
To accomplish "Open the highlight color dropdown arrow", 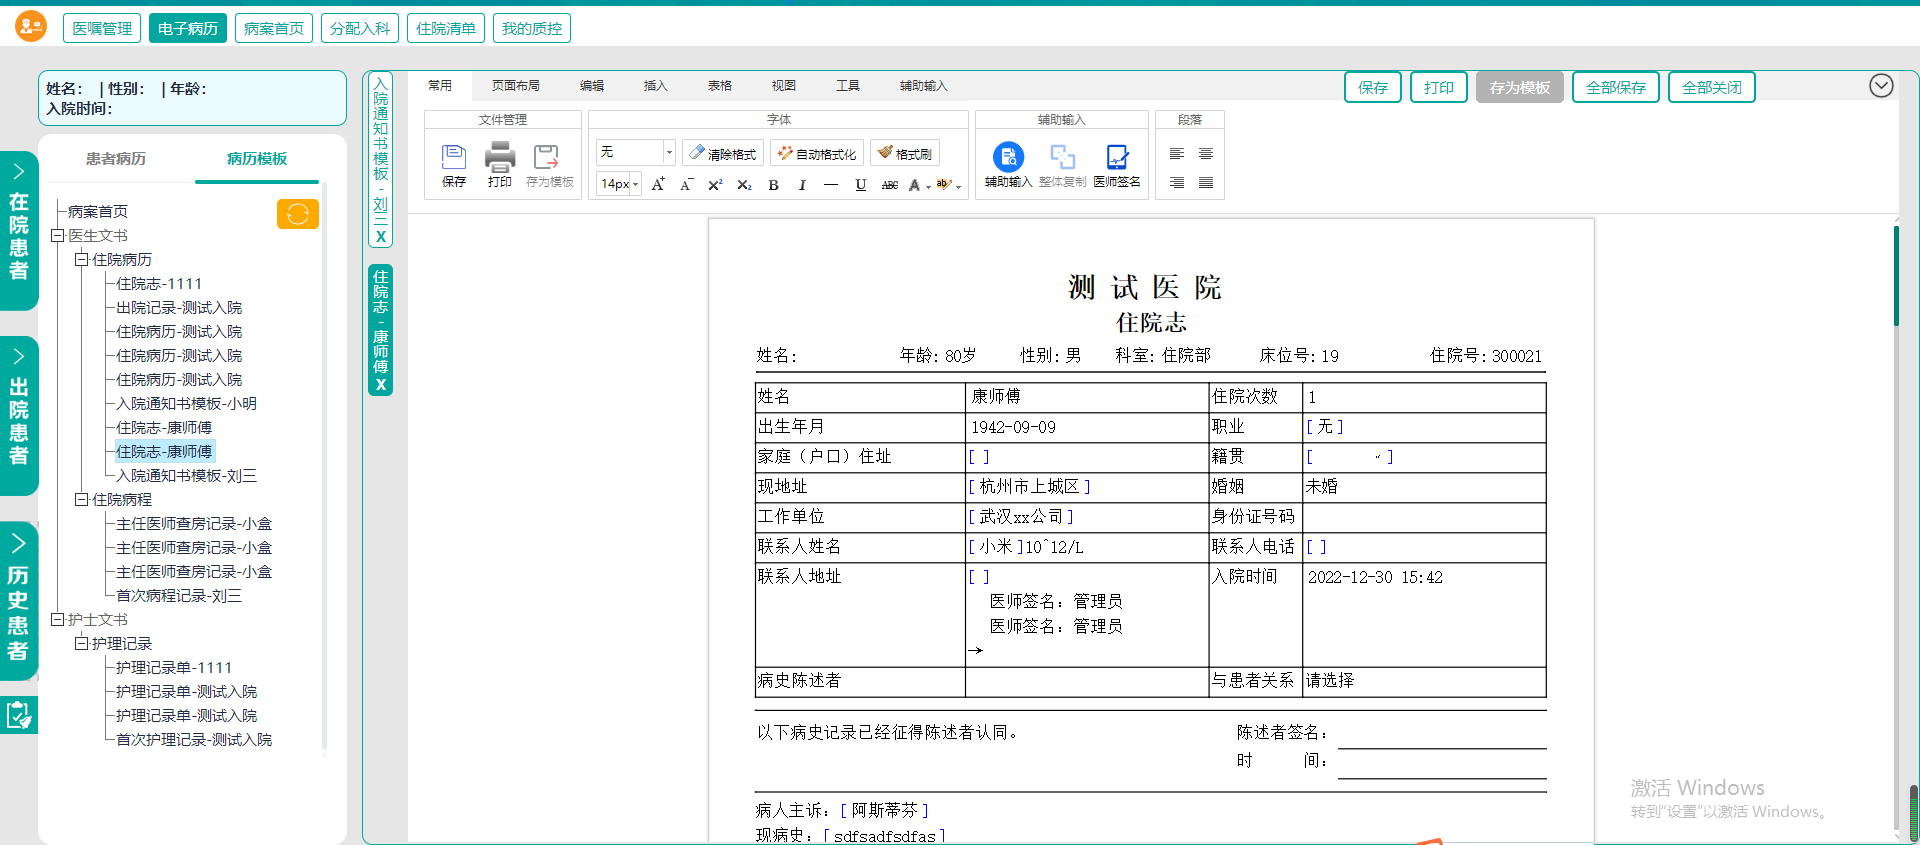I will pos(958,186).
